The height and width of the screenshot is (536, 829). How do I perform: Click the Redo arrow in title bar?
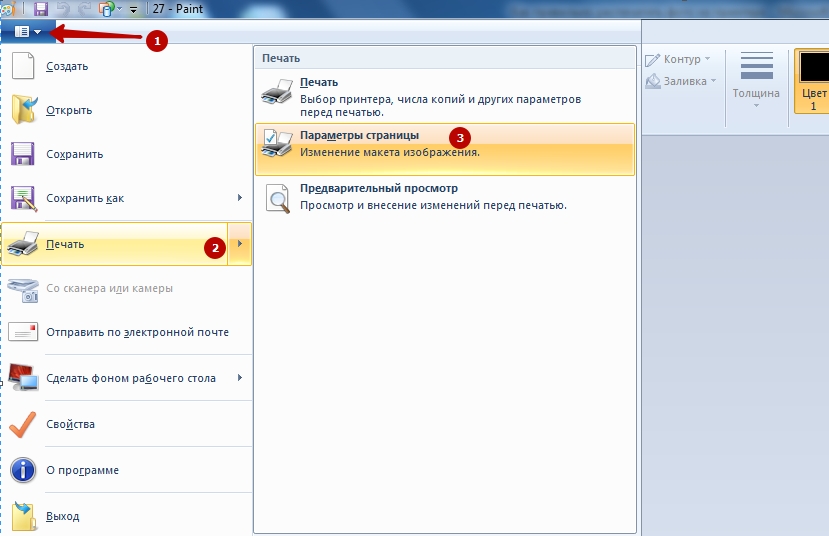tap(84, 9)
